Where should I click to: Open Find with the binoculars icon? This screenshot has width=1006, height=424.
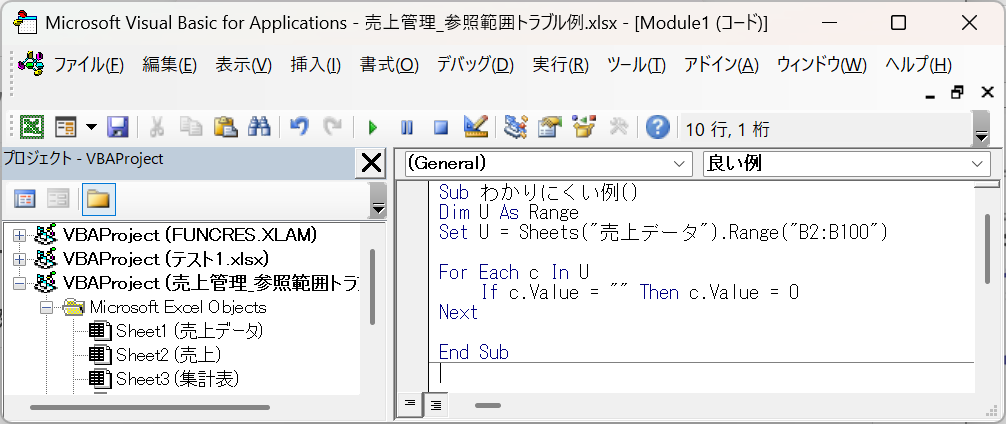[x=259, y=127]
